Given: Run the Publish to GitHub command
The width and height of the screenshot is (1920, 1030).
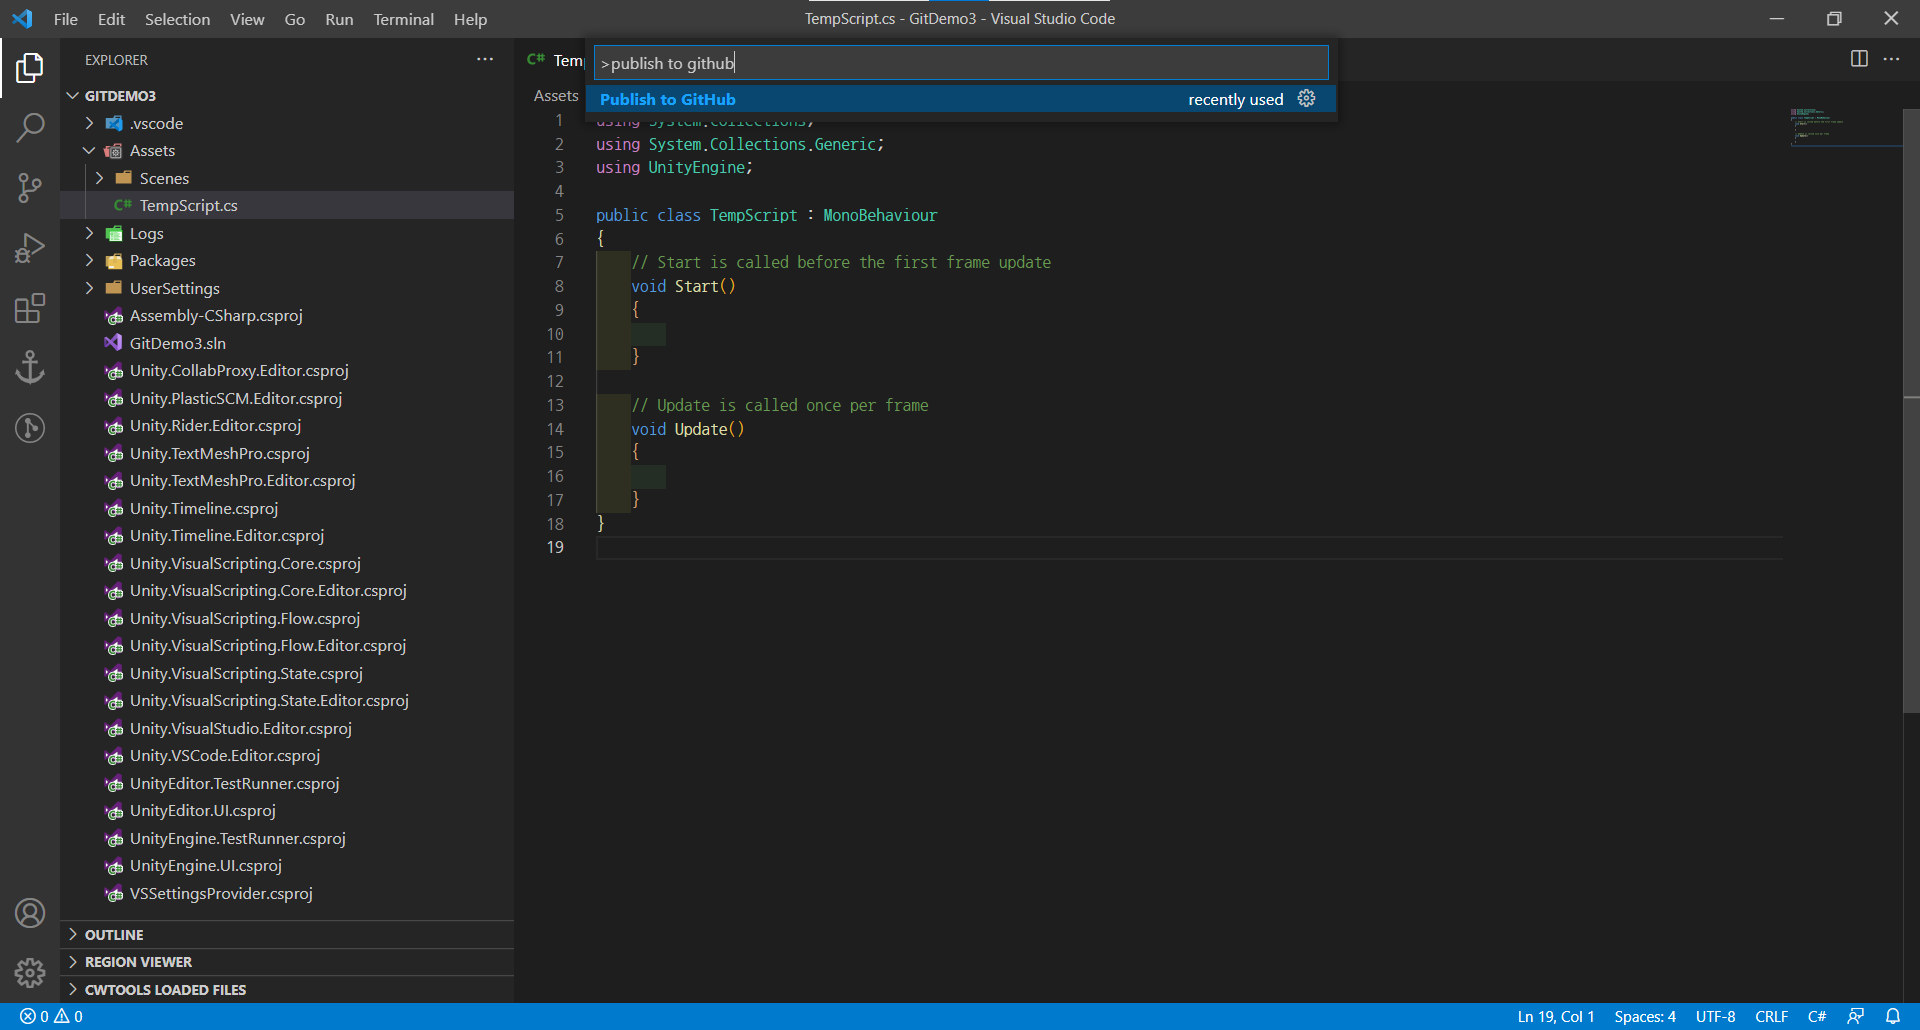Looking at the screenshot, I should [961, 99].
